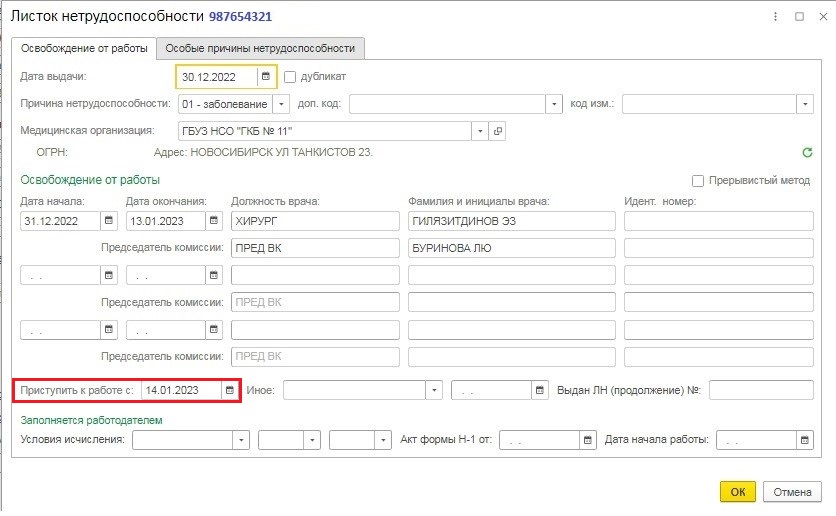The image size is (836, 516).
Task: Click the first-row ПРЕД ВК chairman field
Action: [x=315, y=248]
